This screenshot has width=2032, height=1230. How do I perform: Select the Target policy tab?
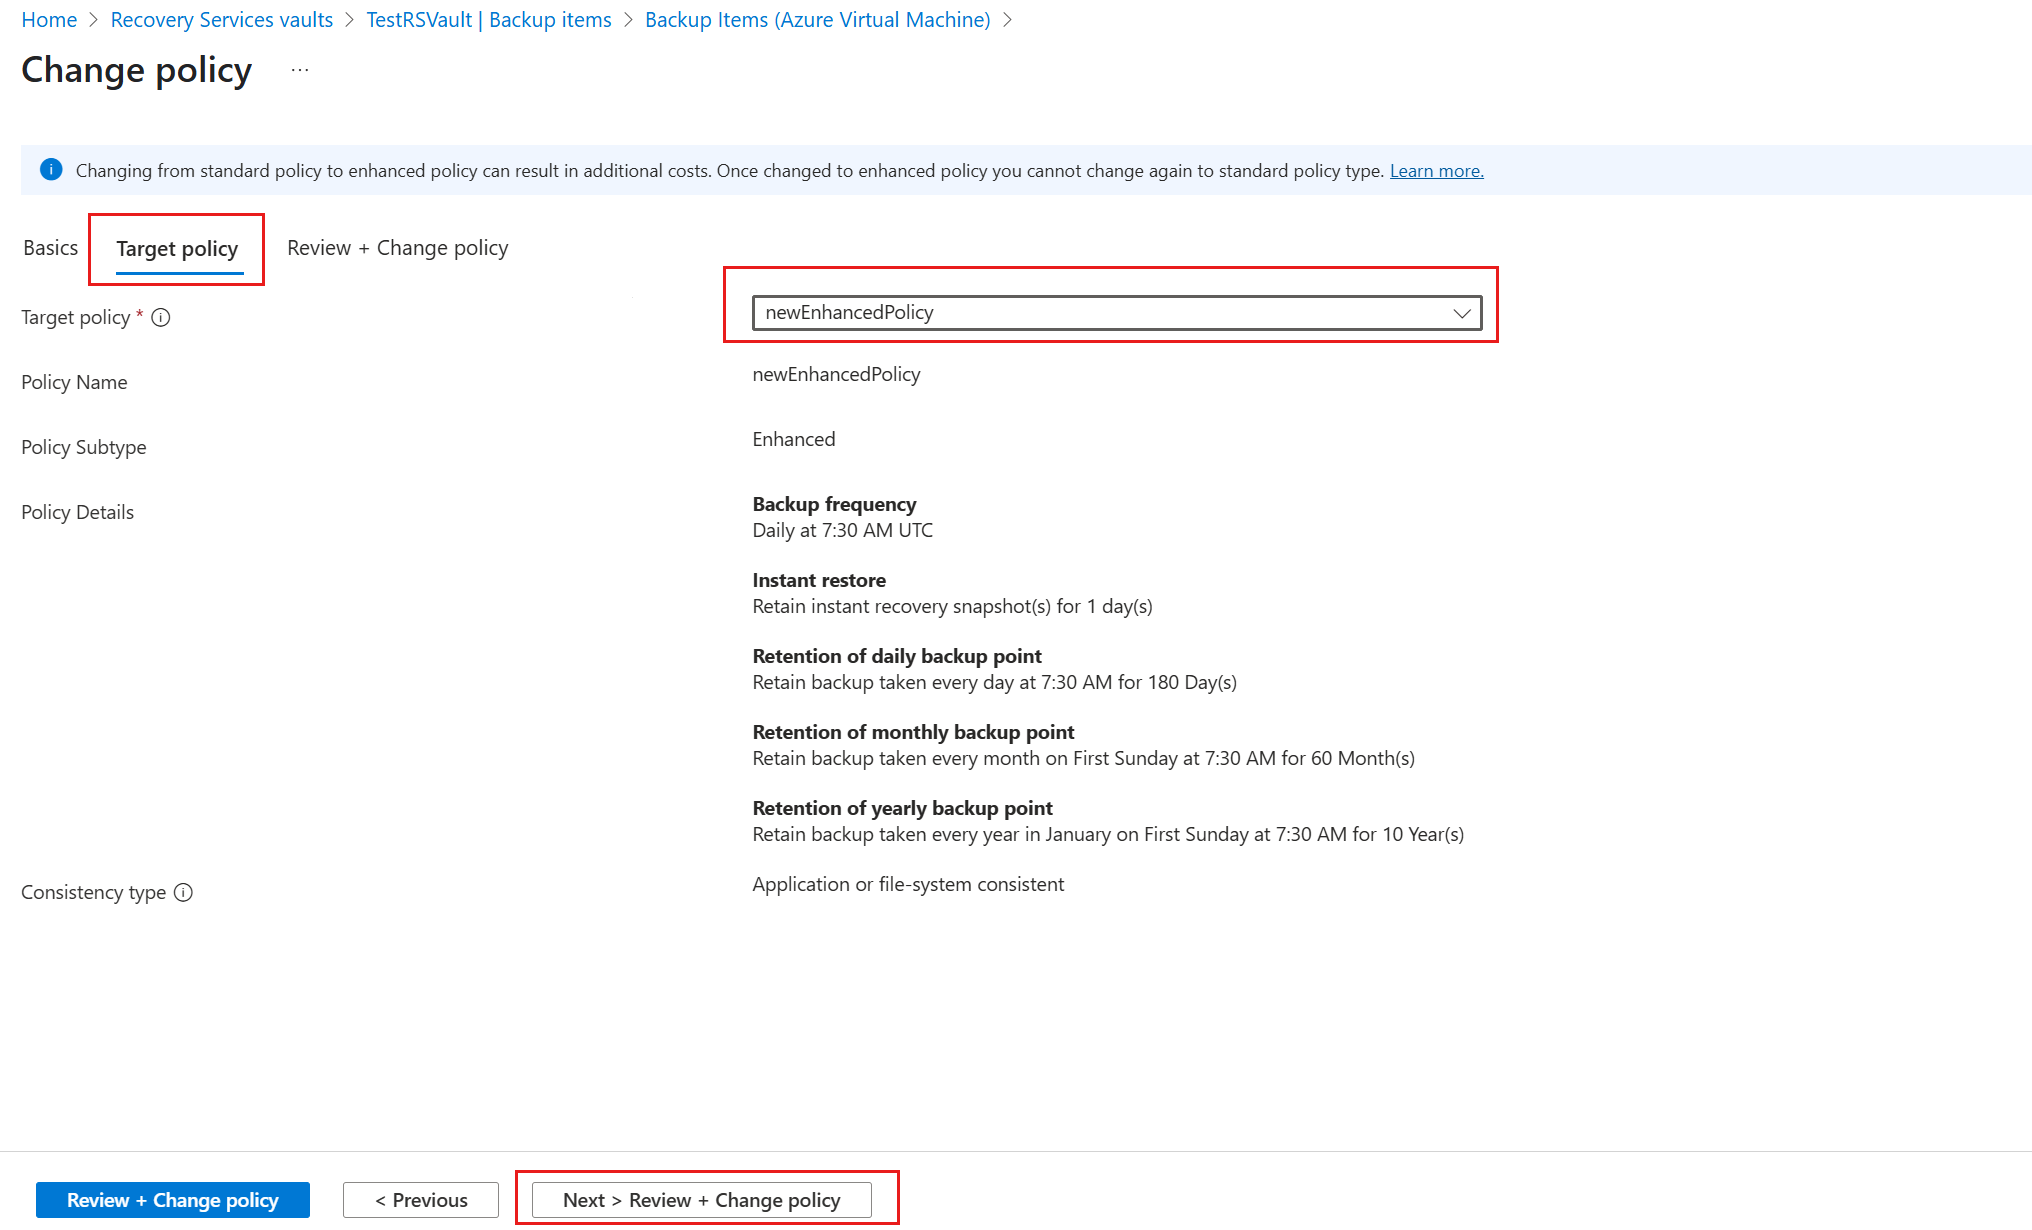click(x=177, y=249)
